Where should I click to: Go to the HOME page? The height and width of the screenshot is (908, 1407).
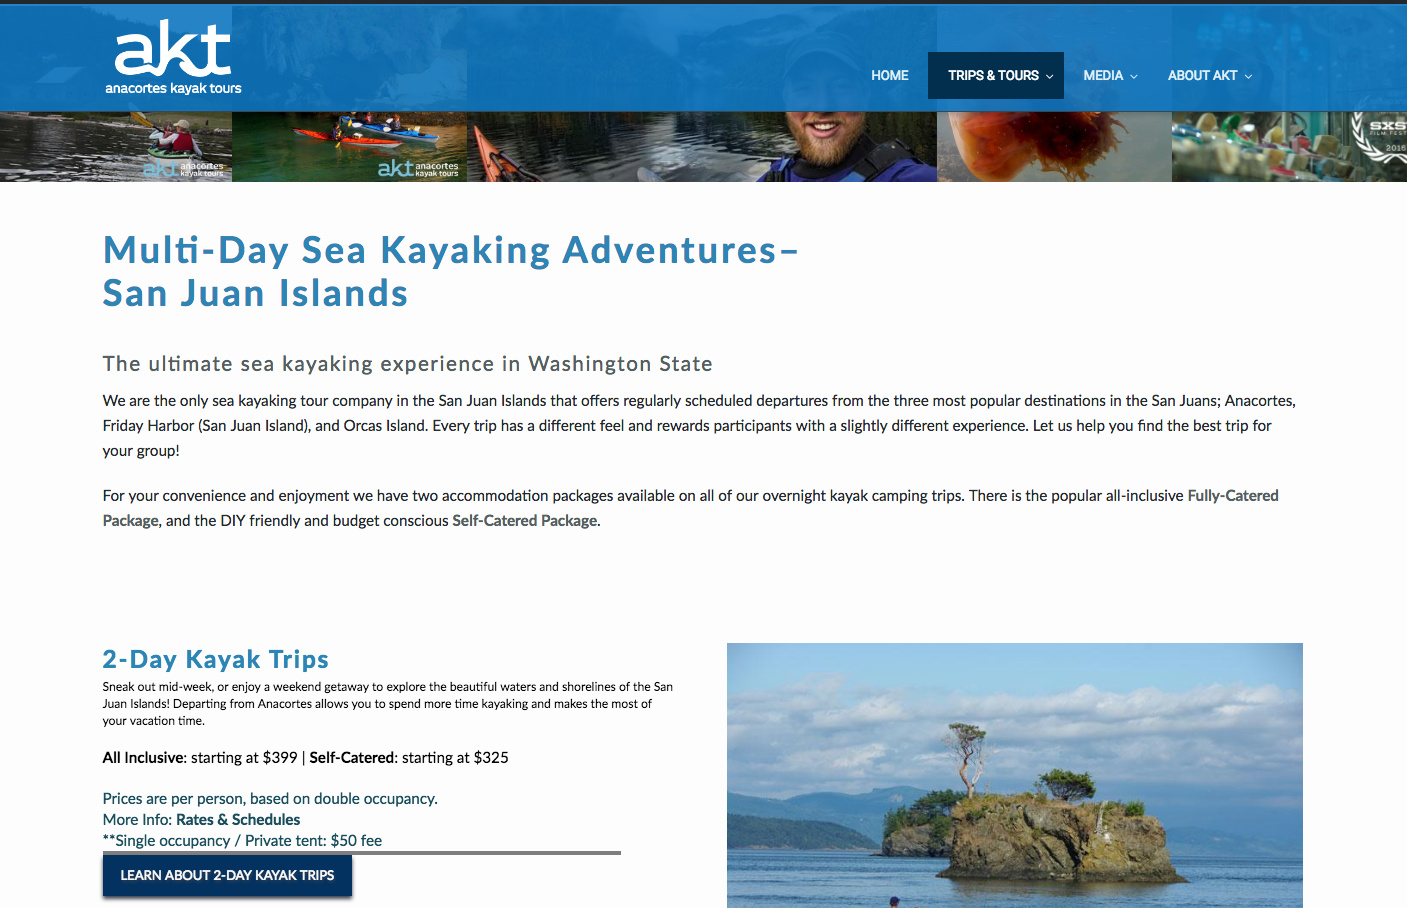click(x=889, y=76)
